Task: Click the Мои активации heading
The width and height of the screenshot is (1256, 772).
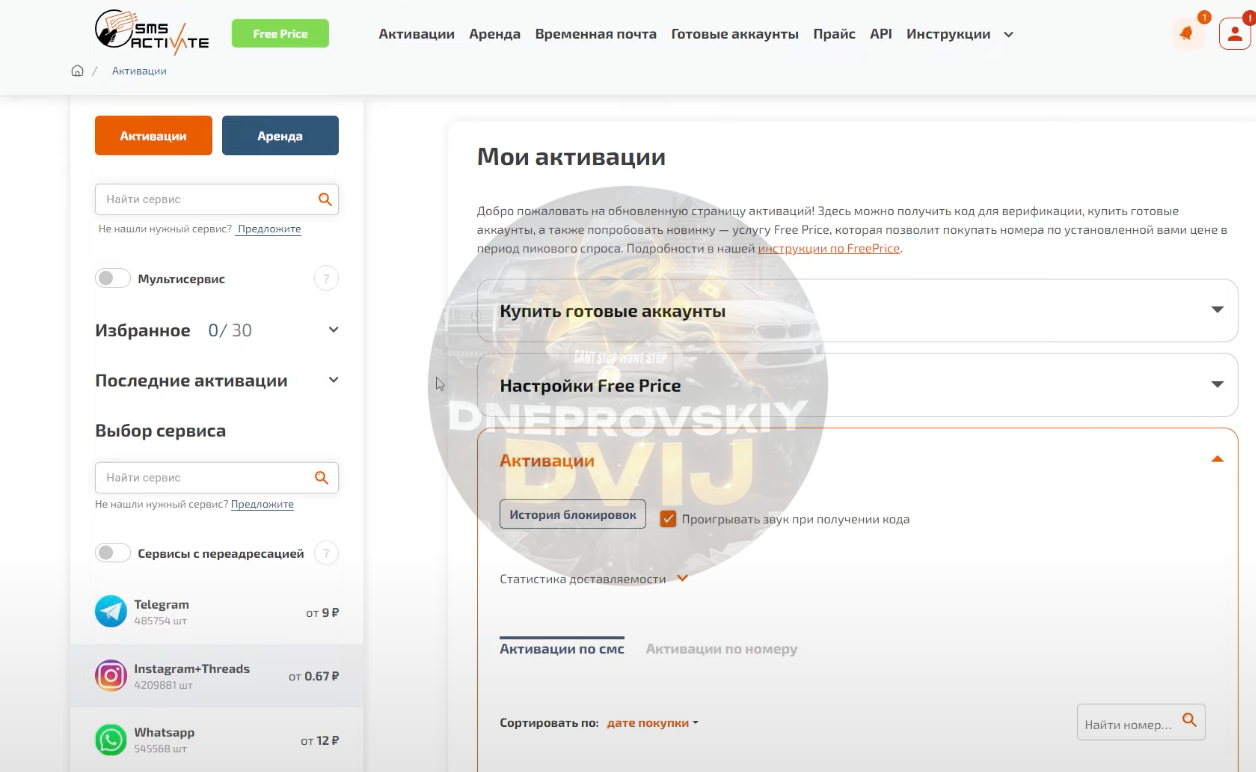Action: tap(571, 157)
